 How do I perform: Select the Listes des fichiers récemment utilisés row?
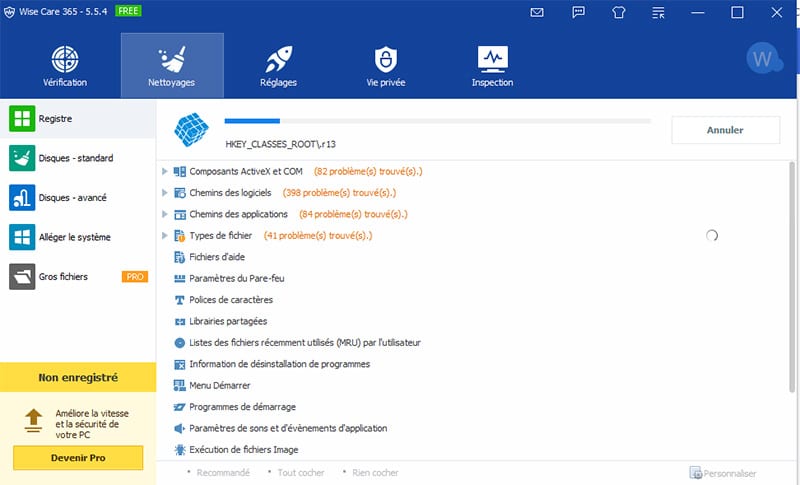coord(473,343)
